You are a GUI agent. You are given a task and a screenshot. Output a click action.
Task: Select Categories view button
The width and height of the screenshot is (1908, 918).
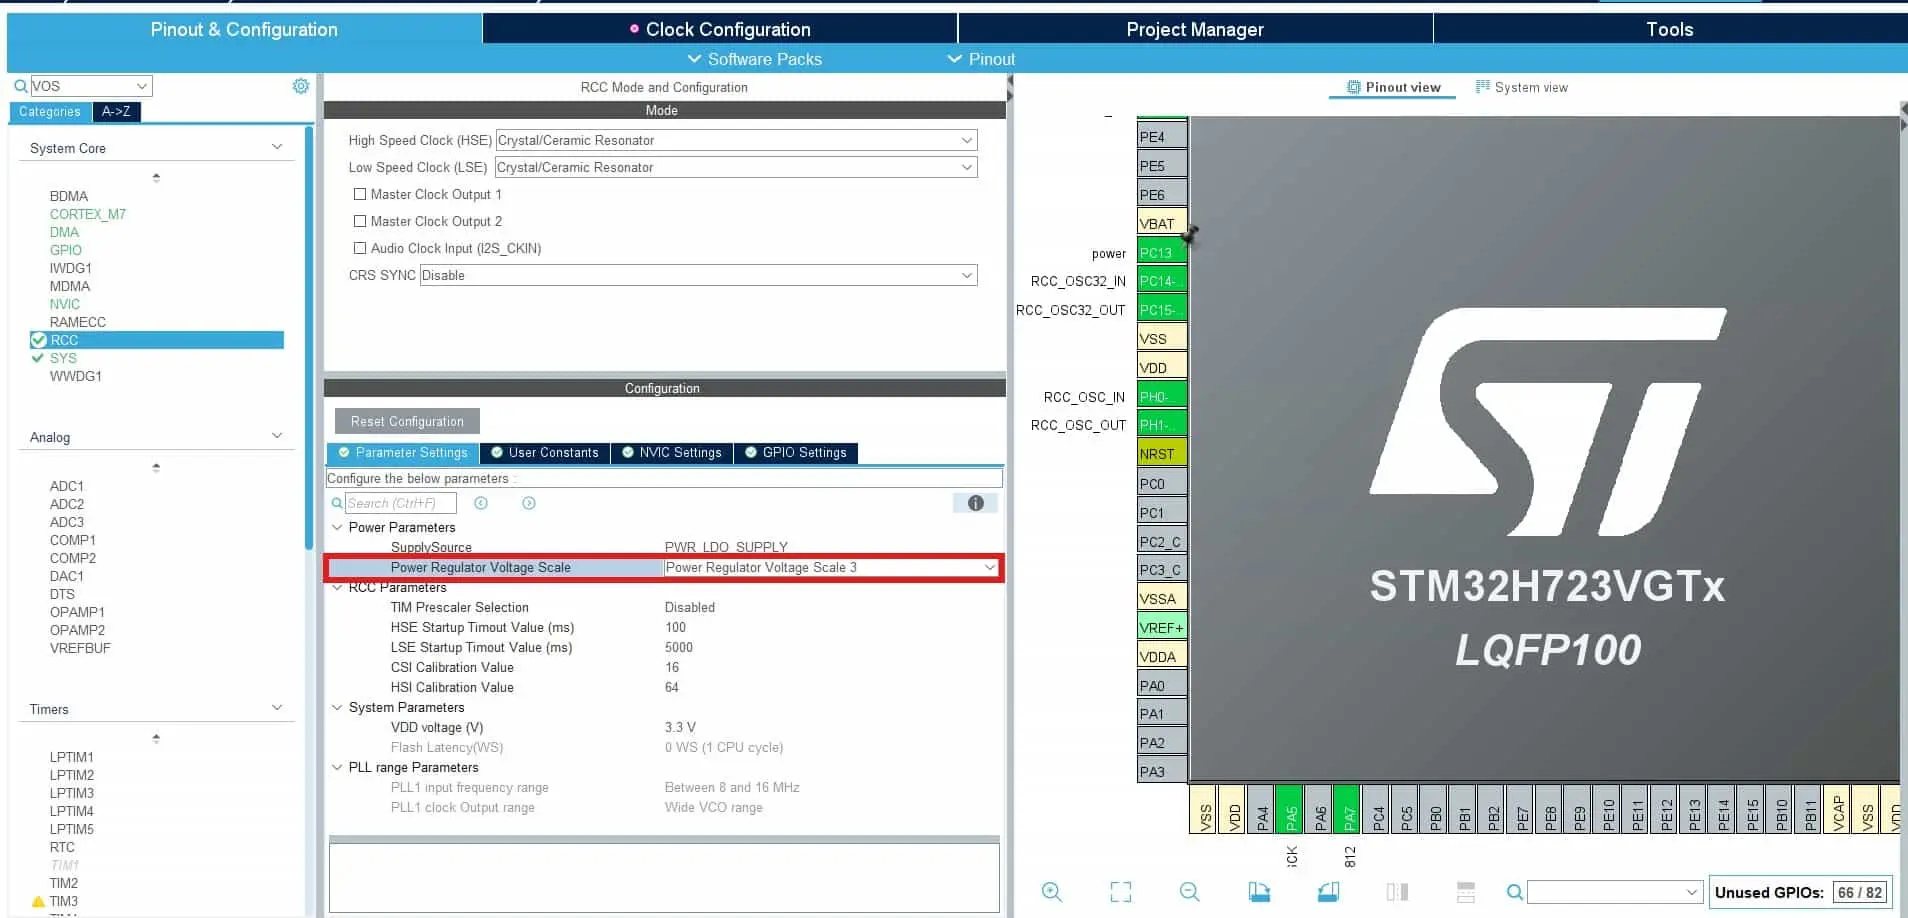[50, 111]
